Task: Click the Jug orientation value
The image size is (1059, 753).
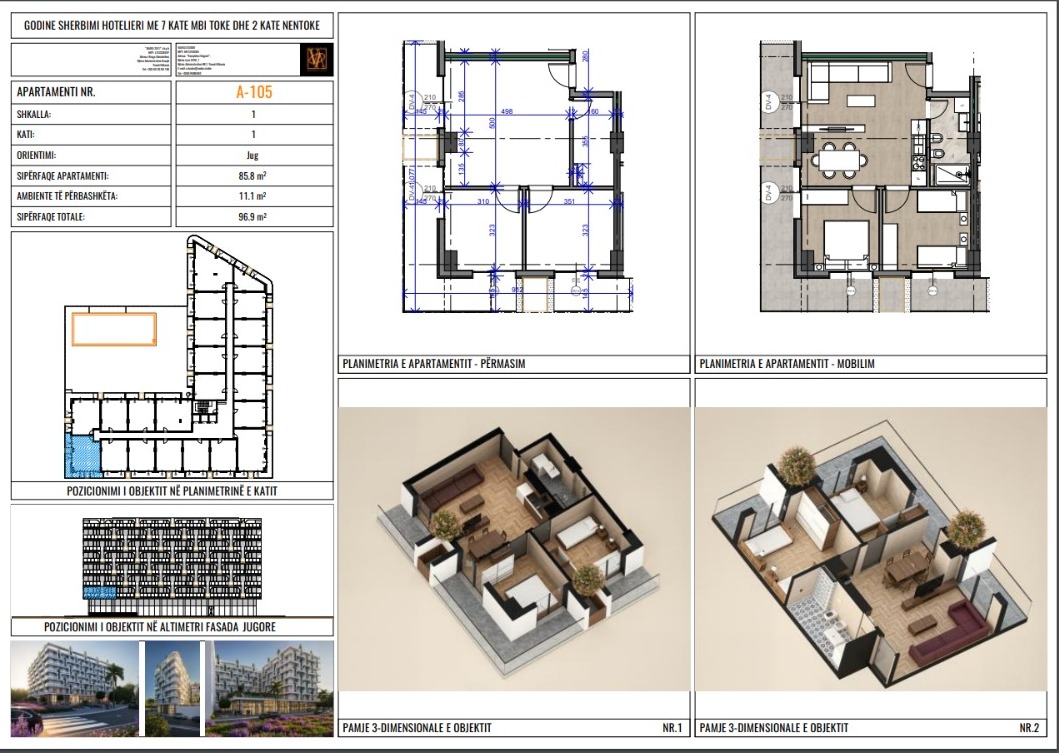Action: (253, 155)
